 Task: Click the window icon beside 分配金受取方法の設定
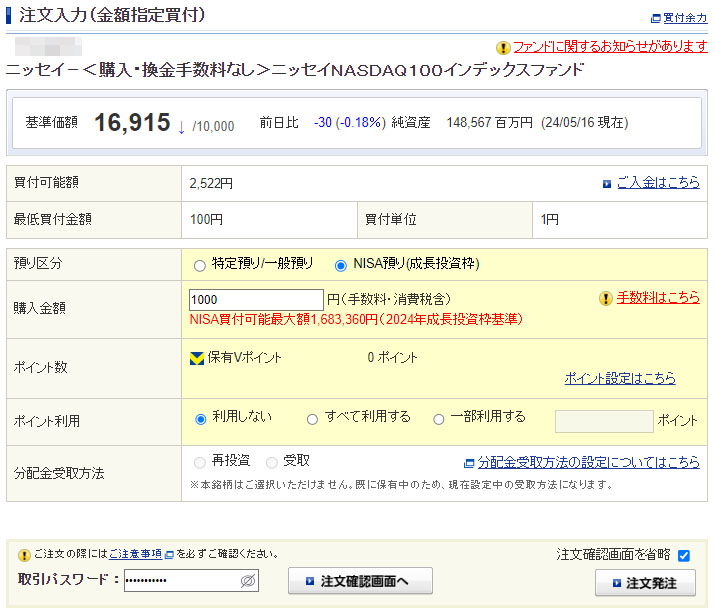[x=469, y=463]
